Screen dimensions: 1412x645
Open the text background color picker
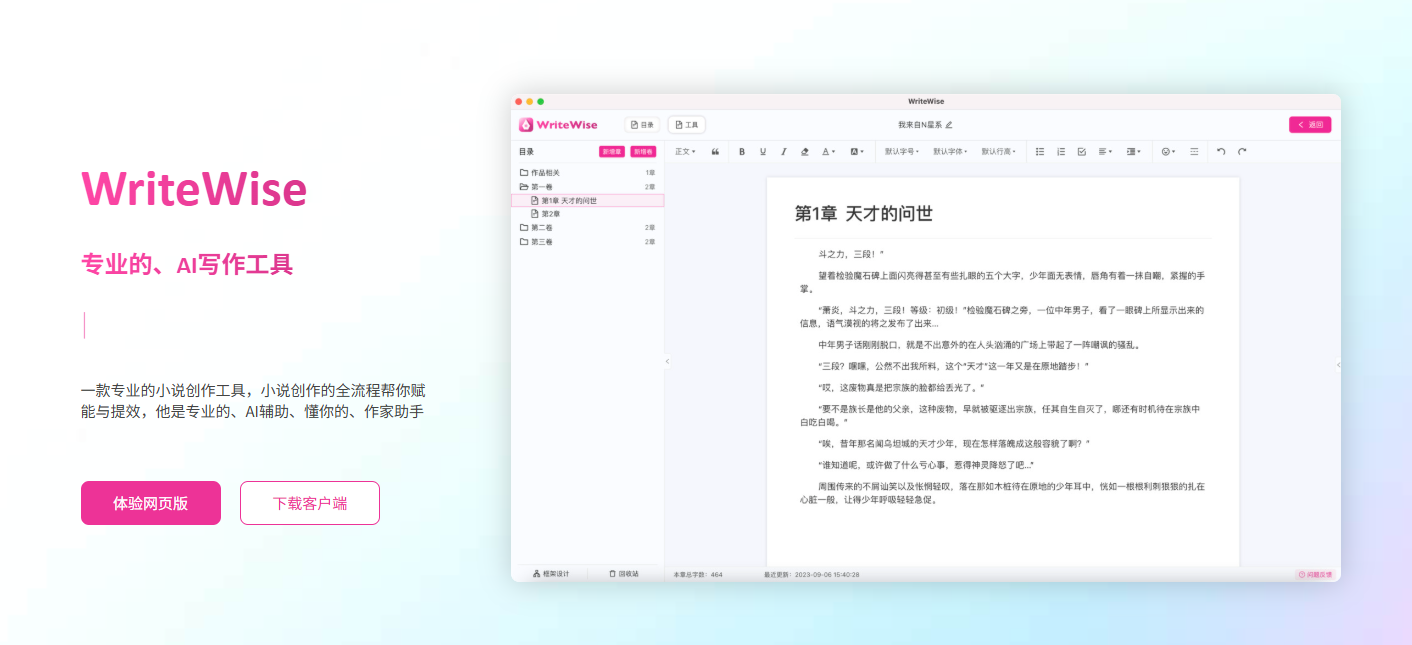coord(857,152)
